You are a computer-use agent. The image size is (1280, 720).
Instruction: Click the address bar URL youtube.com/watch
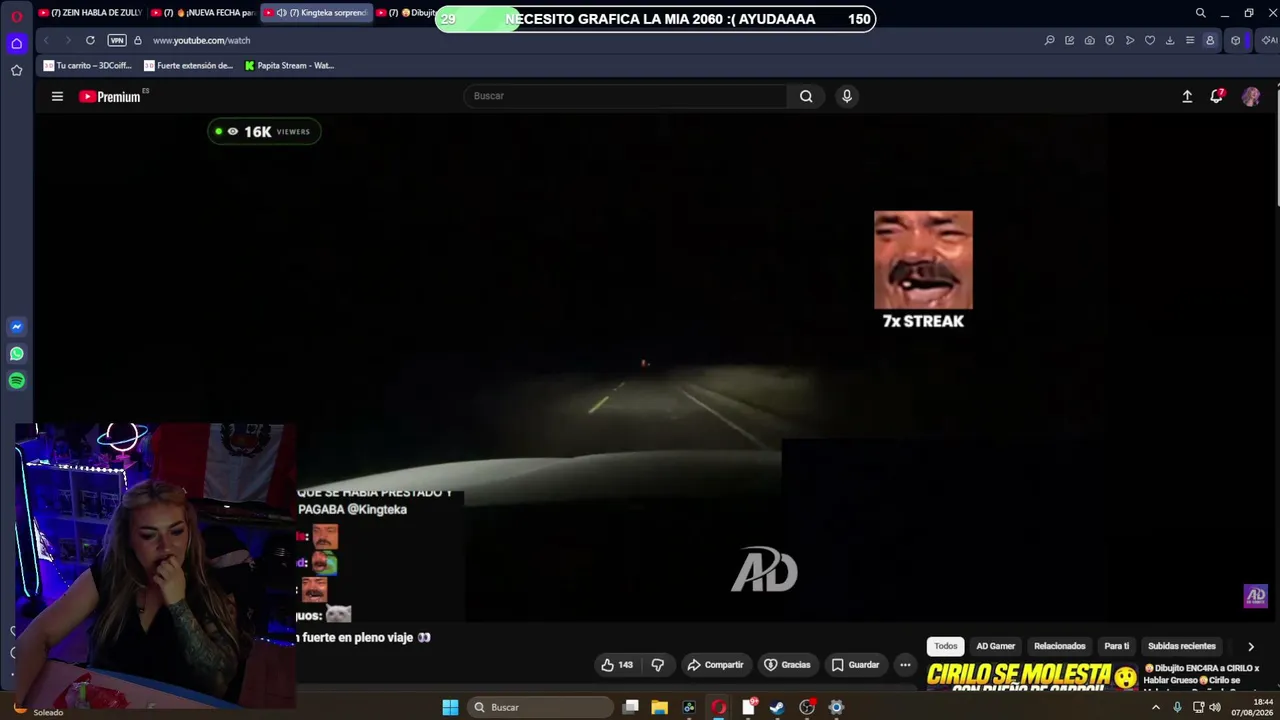click(201, 40)
